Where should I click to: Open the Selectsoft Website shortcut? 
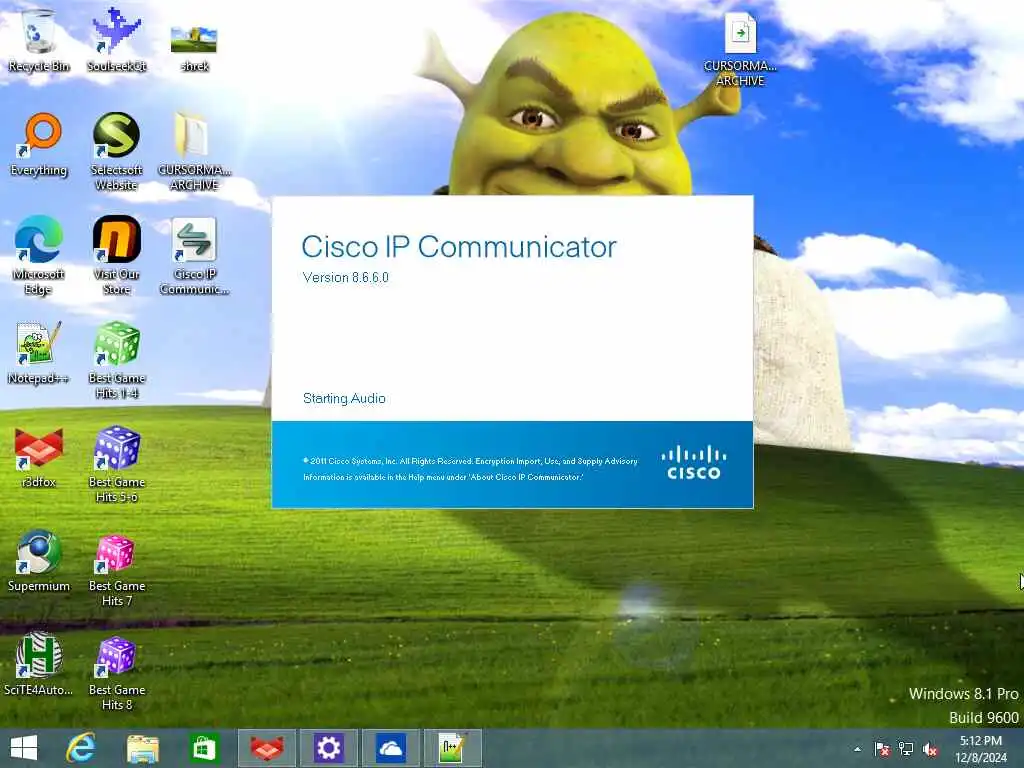tap(116, 152)
